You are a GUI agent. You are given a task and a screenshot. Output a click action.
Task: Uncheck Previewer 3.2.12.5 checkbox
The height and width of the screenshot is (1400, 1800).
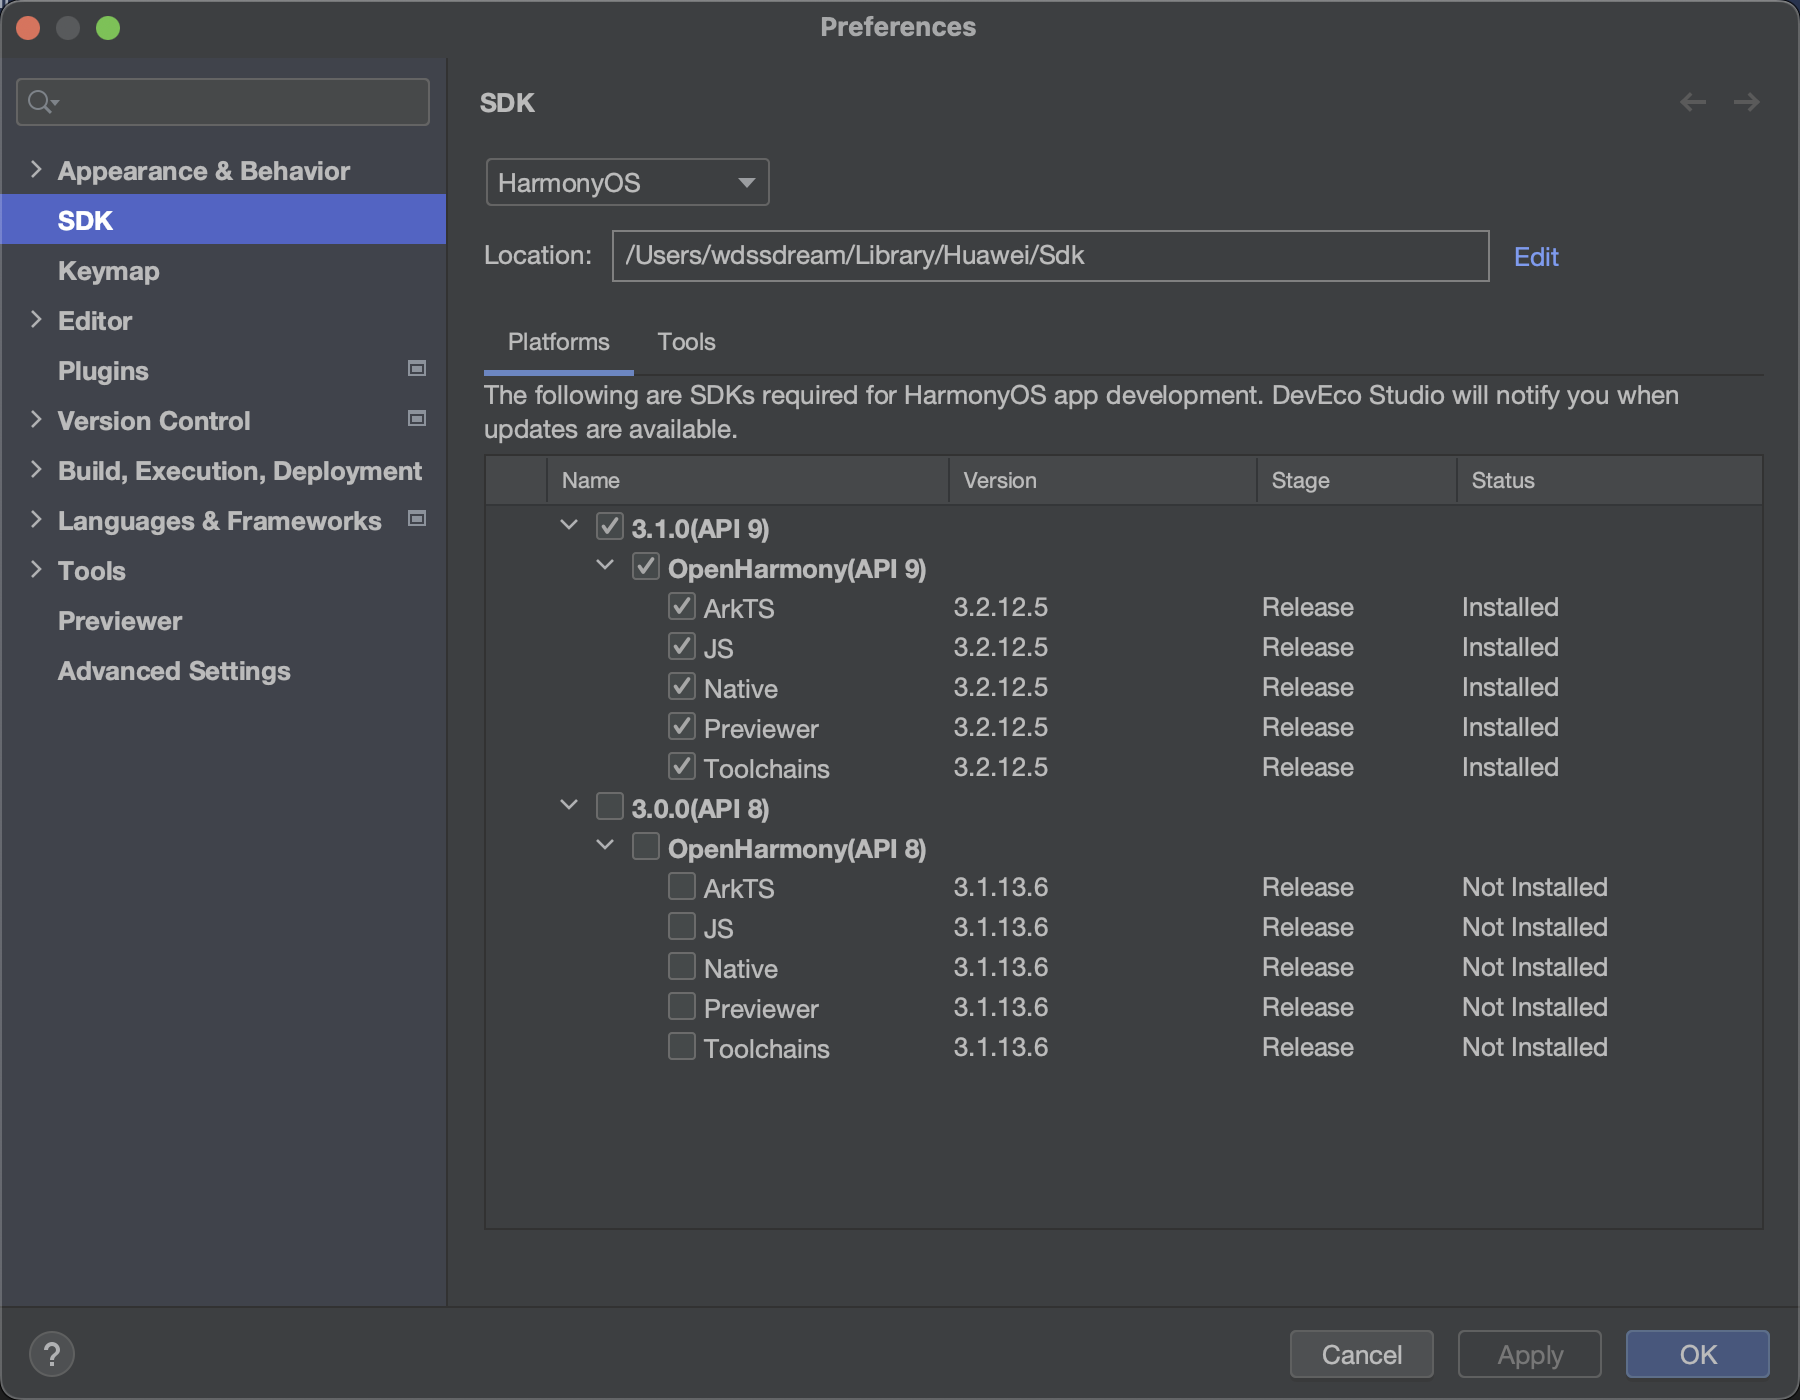[x=682, y=726]
